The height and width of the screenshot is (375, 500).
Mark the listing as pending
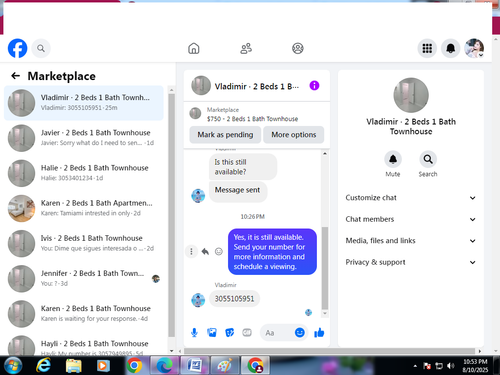[x=225, y=135]
